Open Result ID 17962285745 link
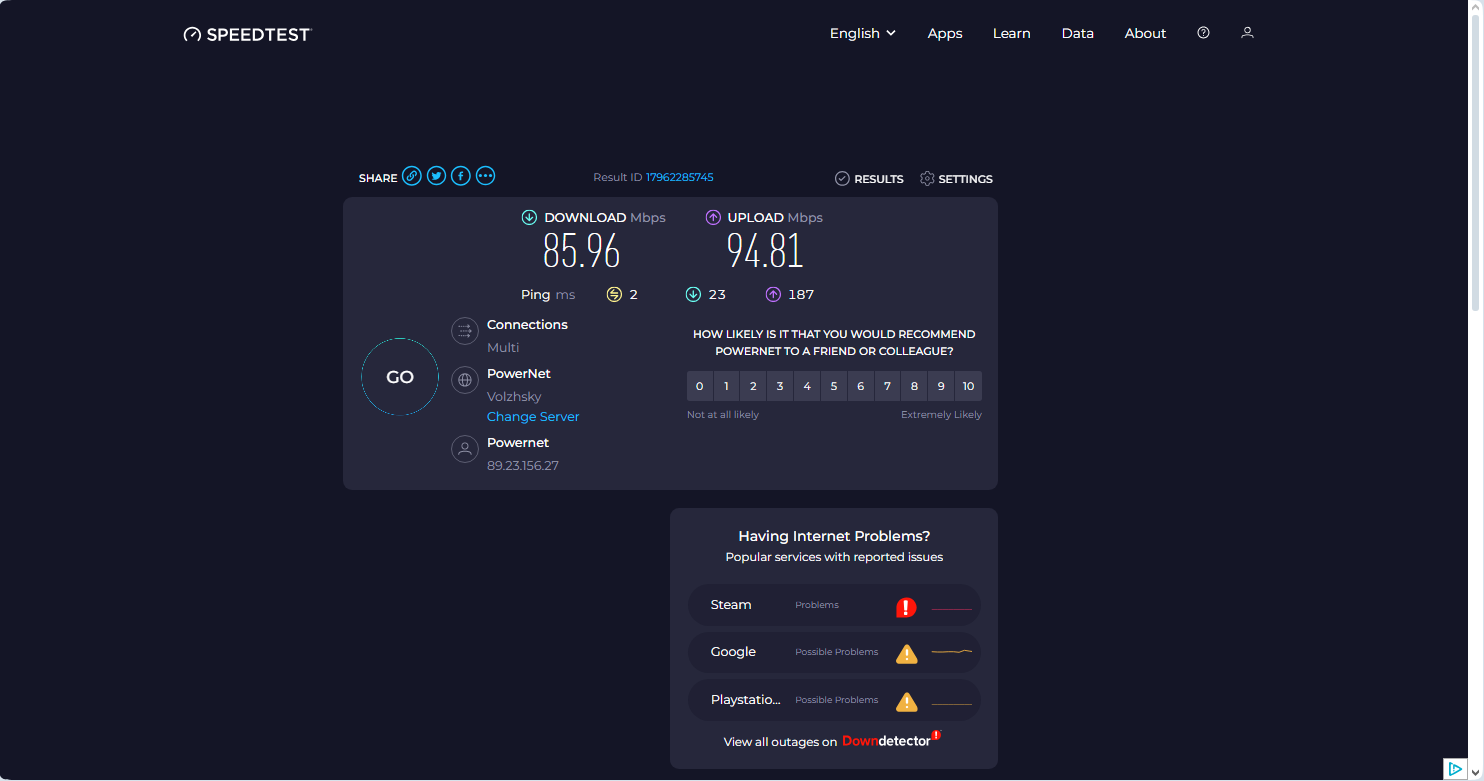 (x=680, y=177)
